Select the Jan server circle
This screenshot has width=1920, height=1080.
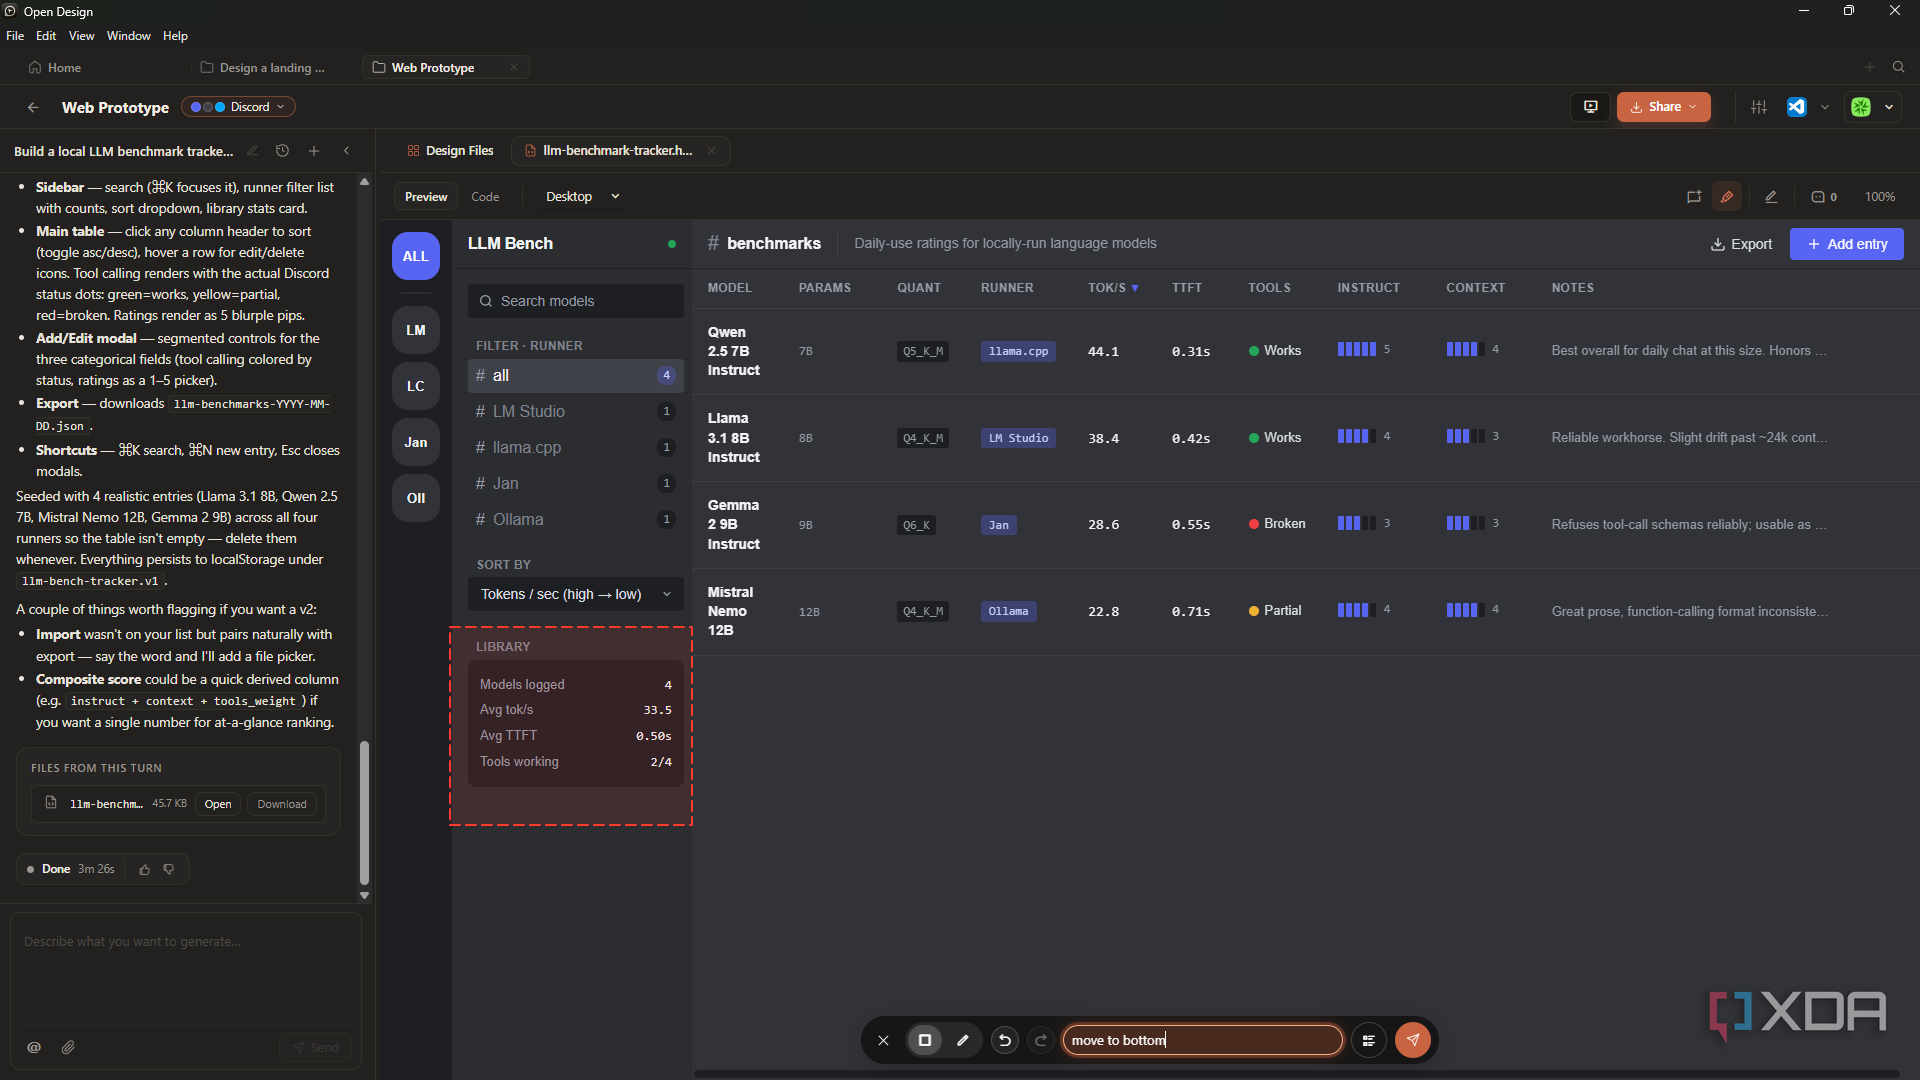coord(416,442)
